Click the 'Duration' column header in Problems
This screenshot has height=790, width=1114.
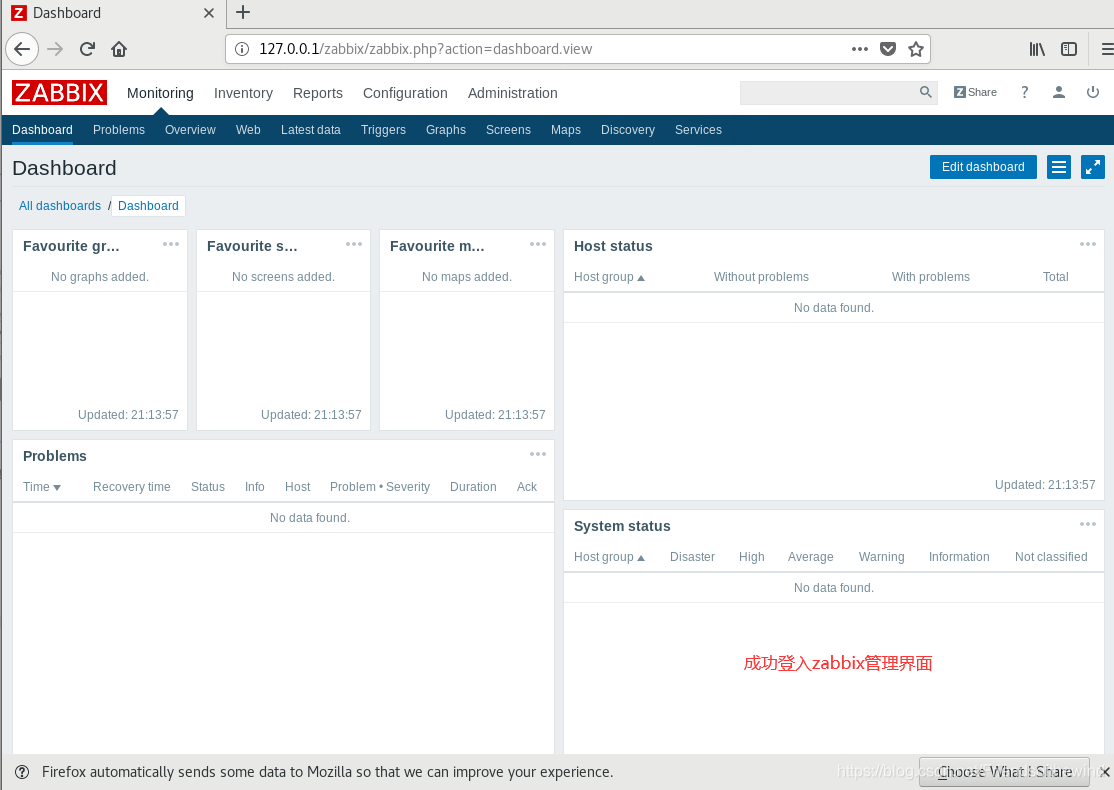pyautogui.click(x=473, y=487)
